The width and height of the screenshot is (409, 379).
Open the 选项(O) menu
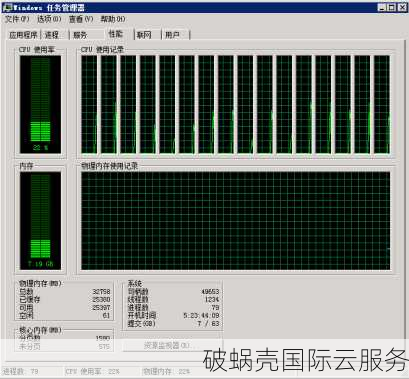pyautogui.click(x=49, y=19)
